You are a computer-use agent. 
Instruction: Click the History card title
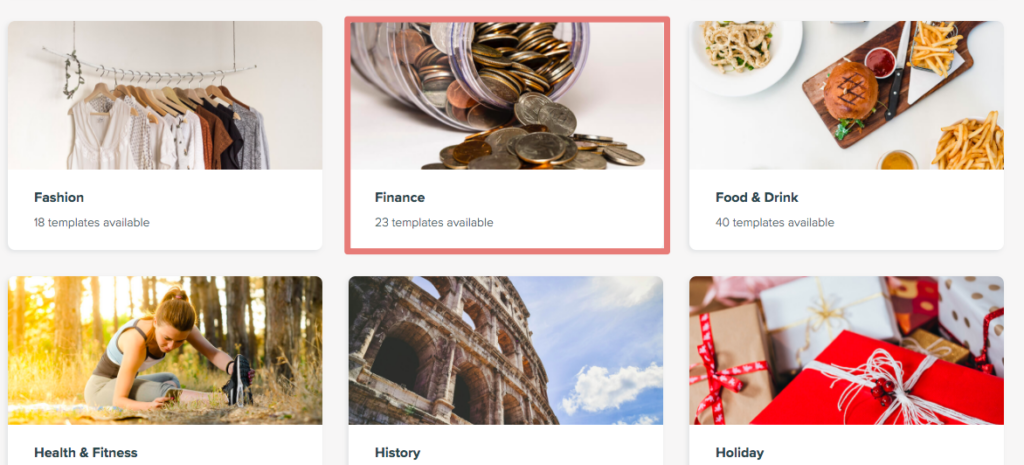coord(398,453)
